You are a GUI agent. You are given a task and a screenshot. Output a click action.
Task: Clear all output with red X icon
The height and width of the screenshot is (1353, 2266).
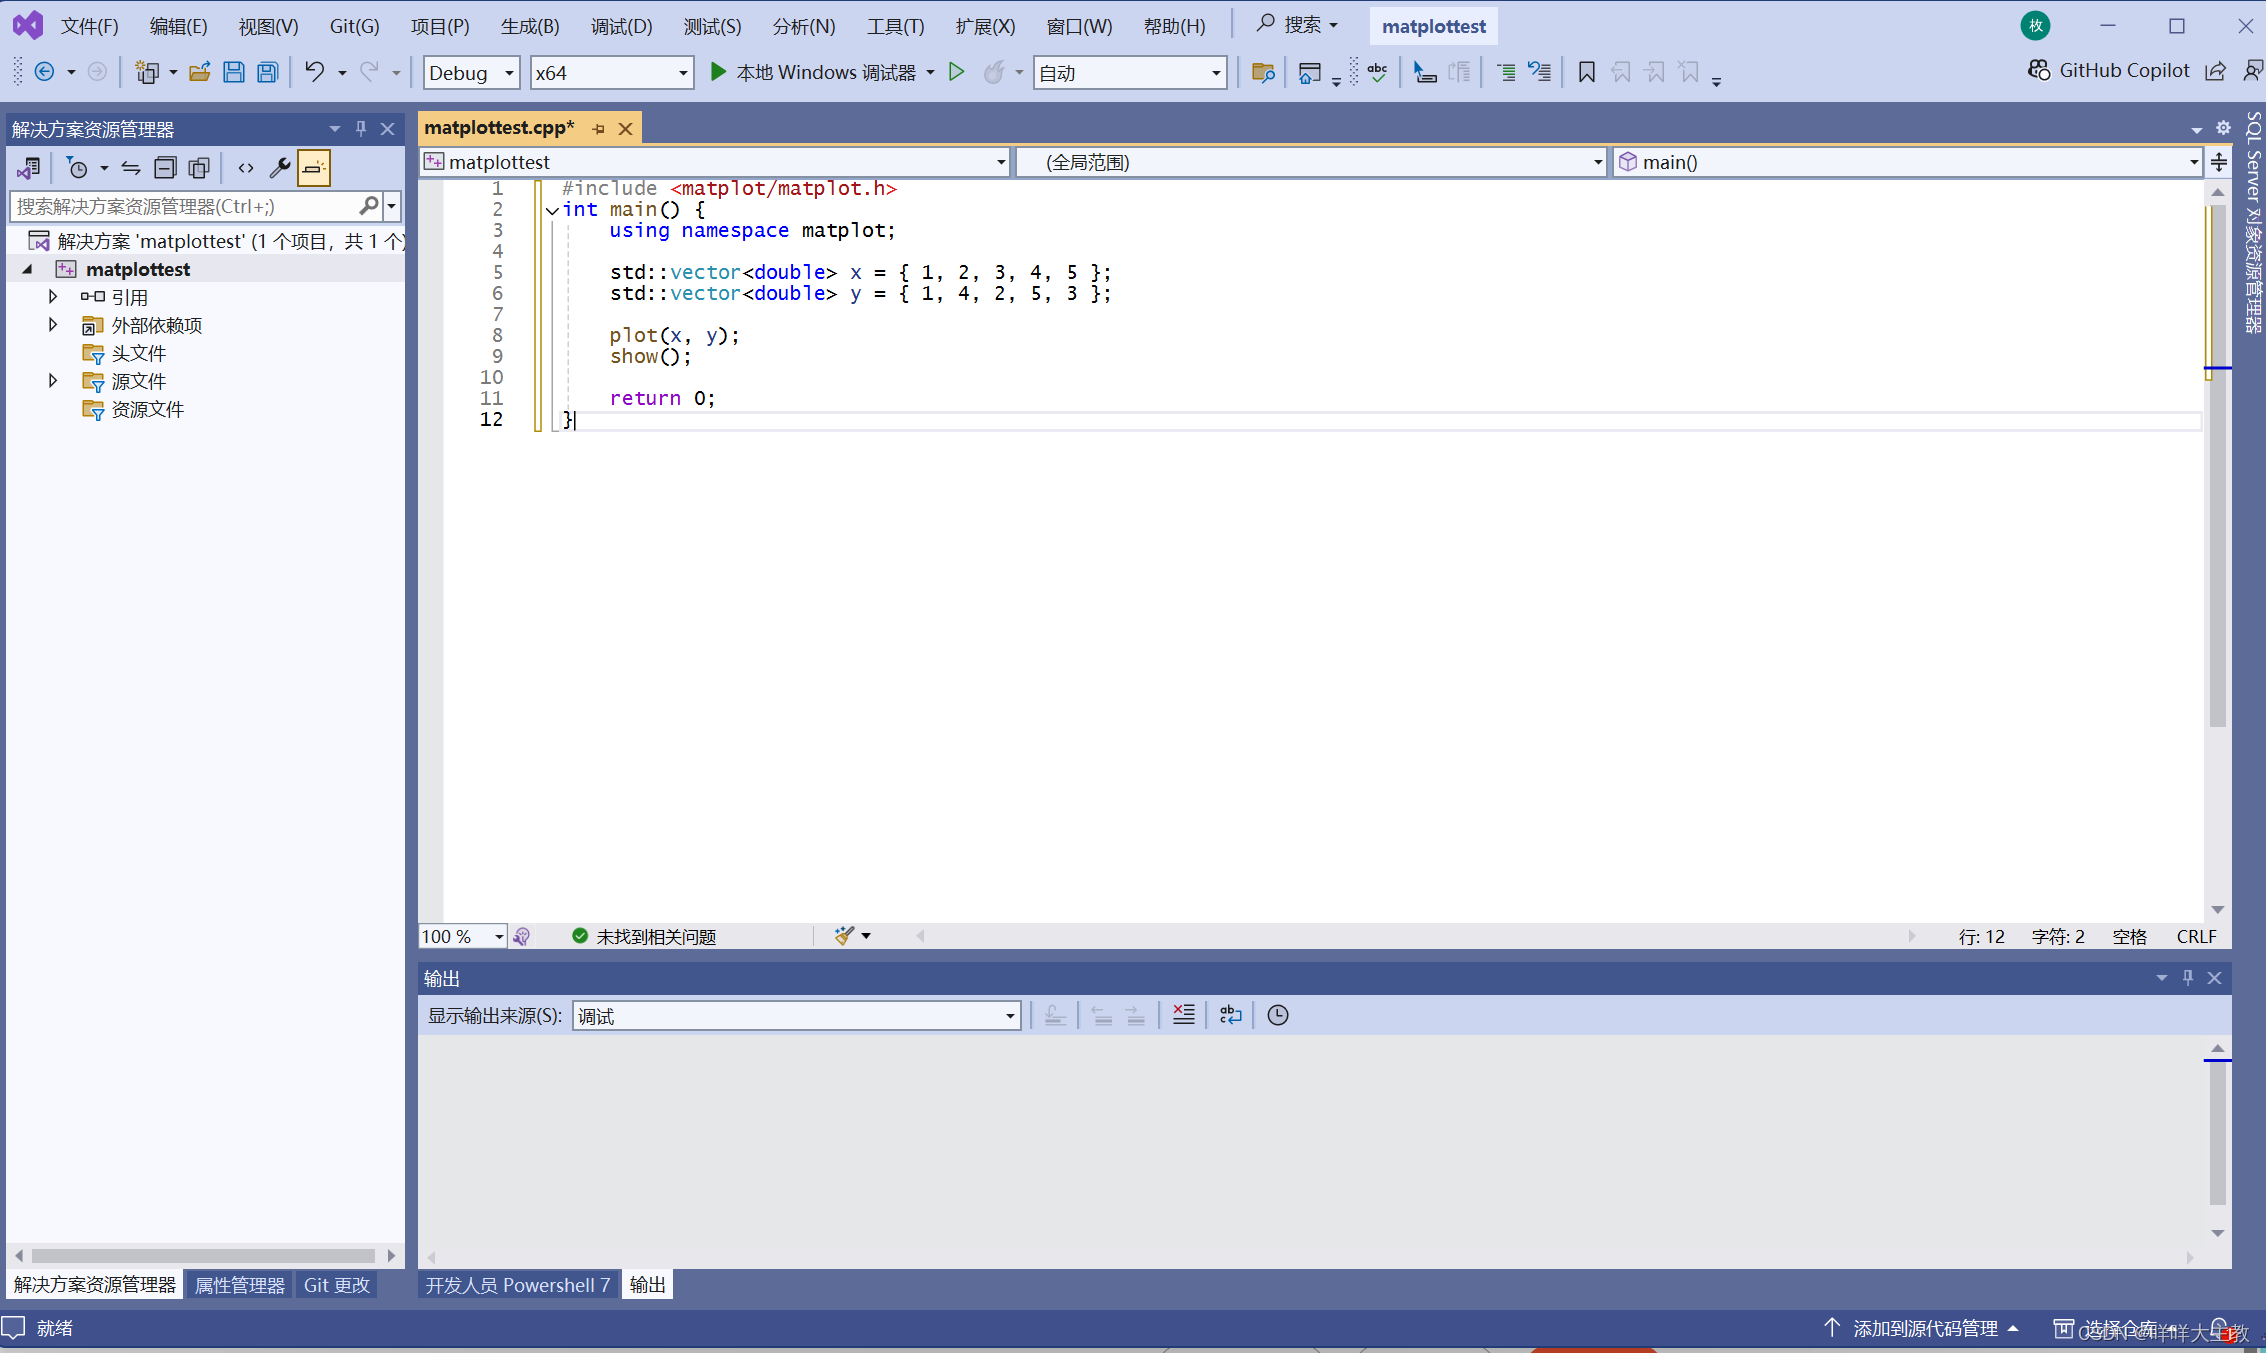1183,1015
